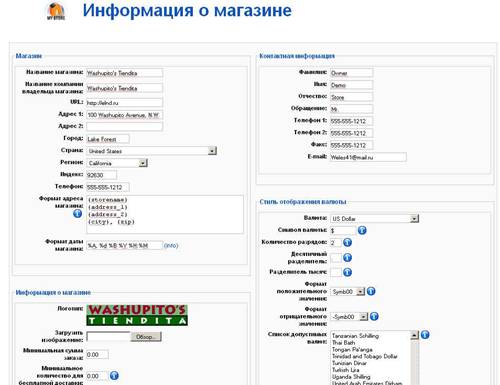
Task: Open the US Dollar currency dropdown
Action: [x=374, y=219]
